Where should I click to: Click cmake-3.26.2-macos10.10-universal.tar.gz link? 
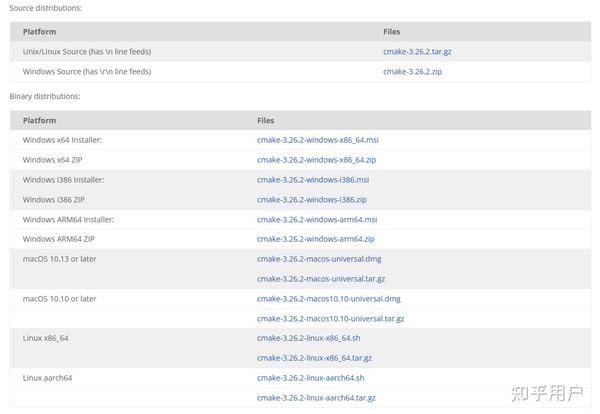[330, 318]
